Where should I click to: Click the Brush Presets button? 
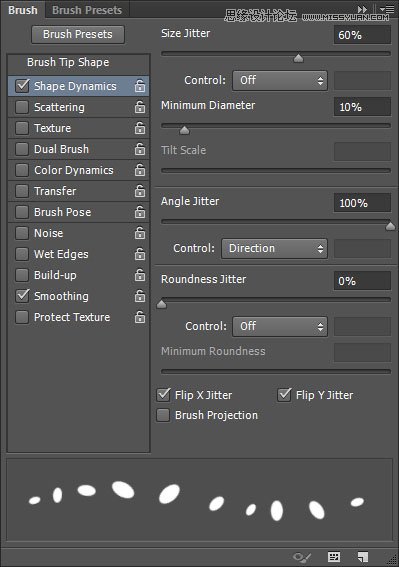[x=78, y=34]
